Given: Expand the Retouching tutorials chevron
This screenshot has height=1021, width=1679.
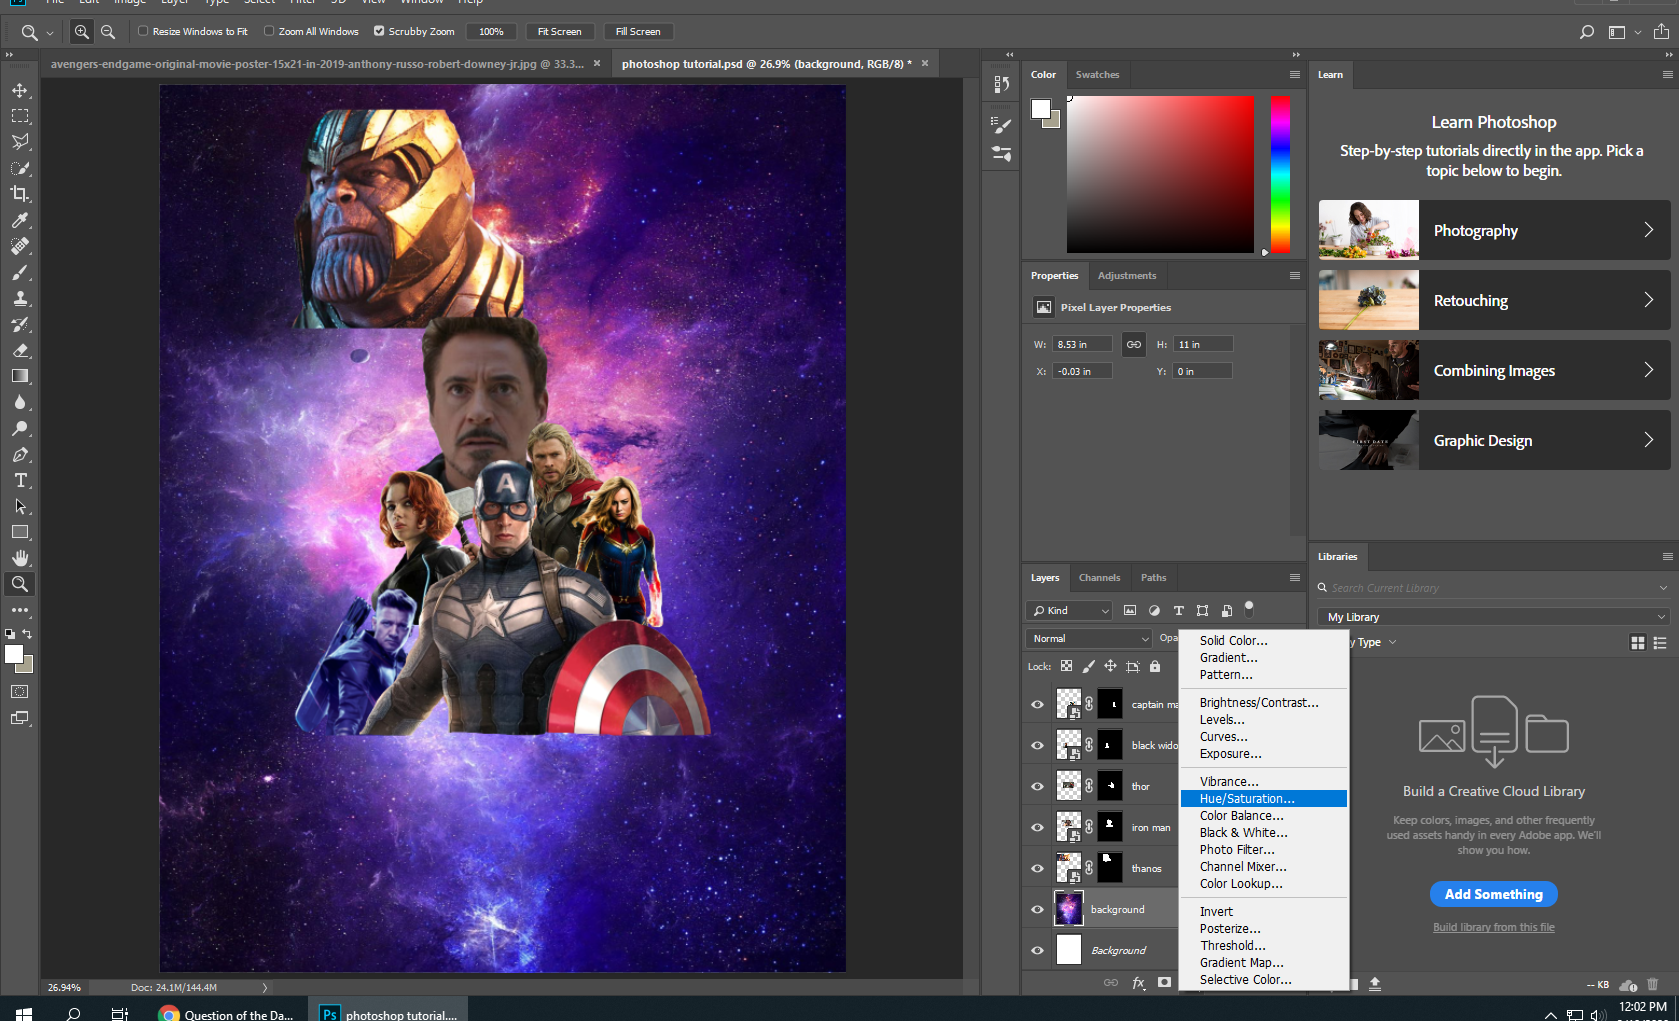Looking at the screenshot, I should [1649, 300].
